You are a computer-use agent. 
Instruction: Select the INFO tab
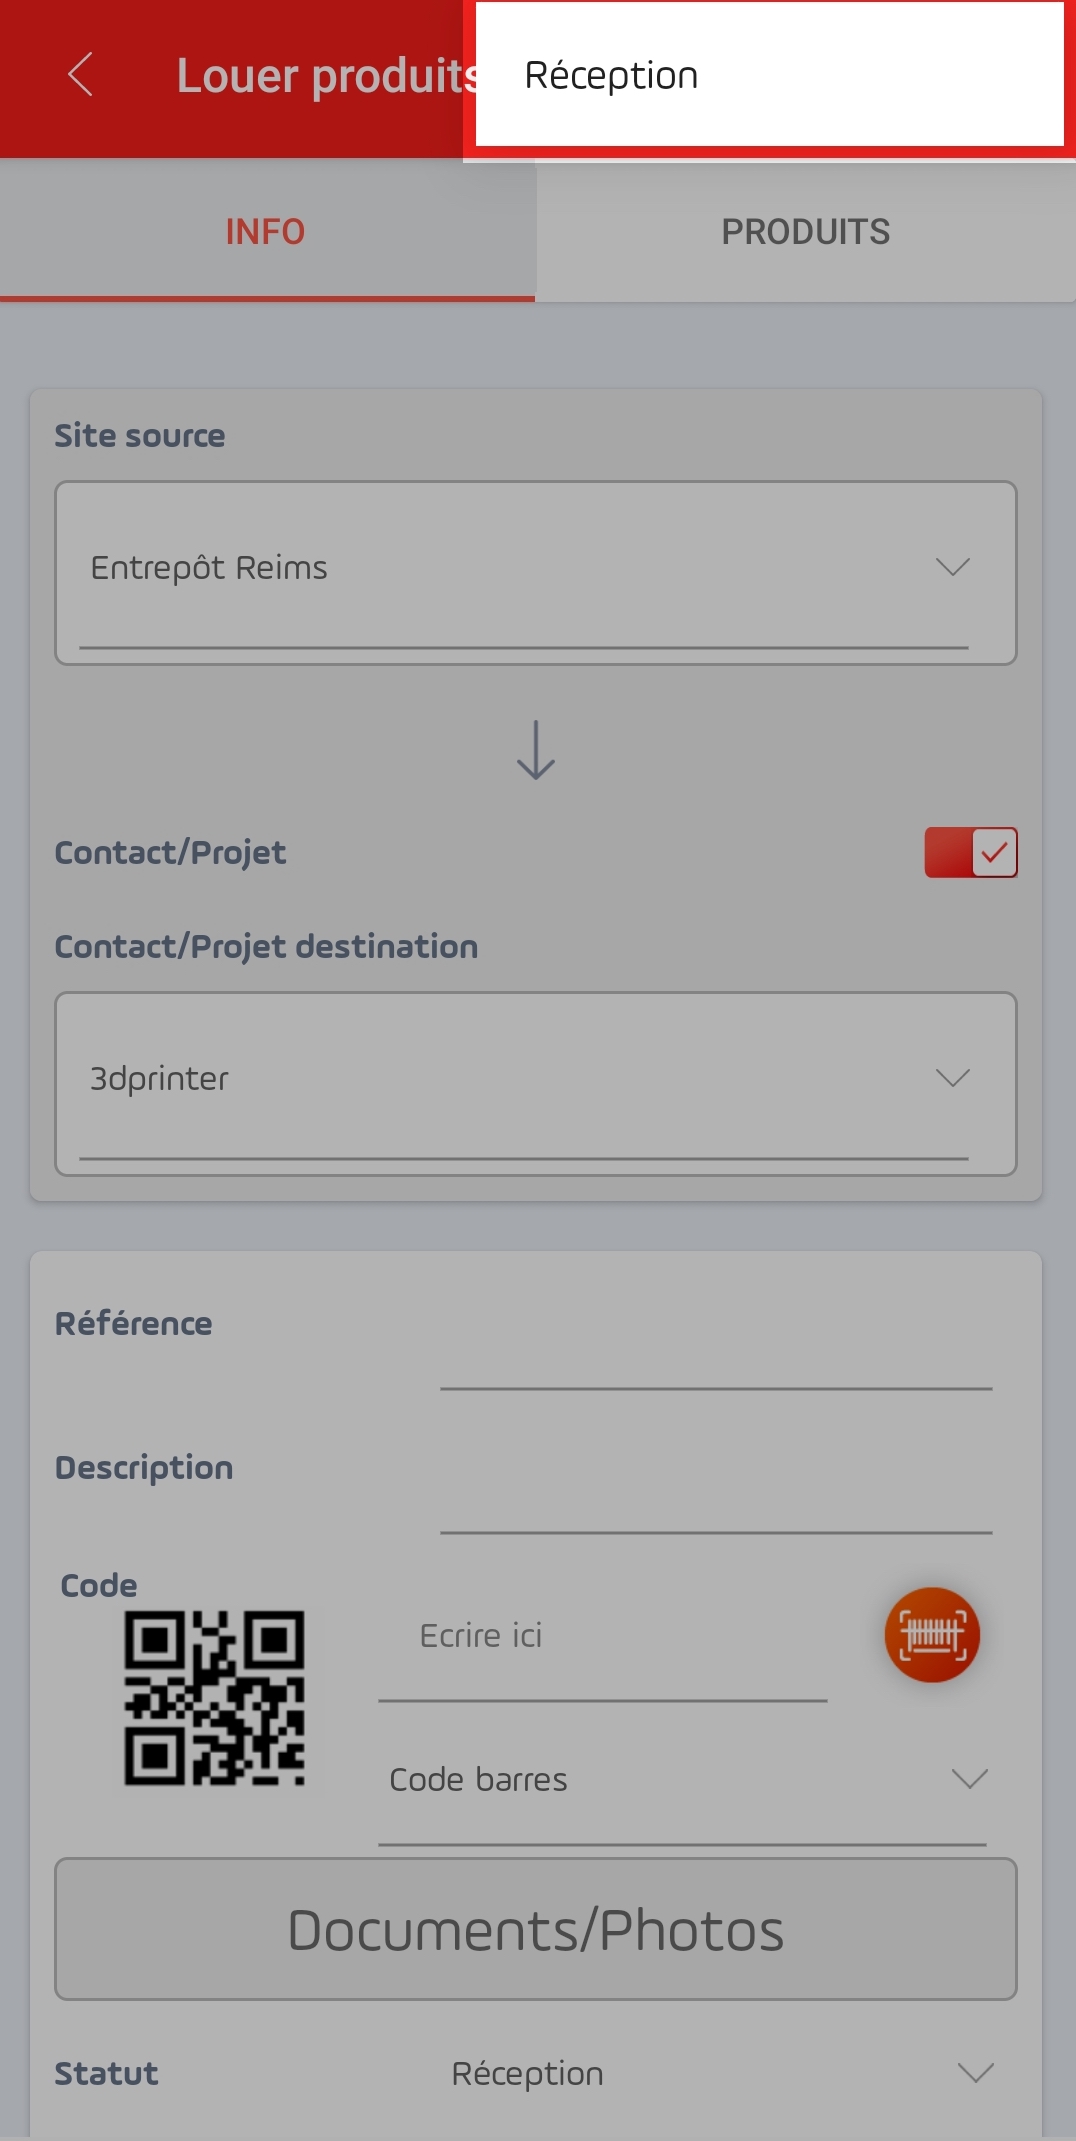pos(267,231)
